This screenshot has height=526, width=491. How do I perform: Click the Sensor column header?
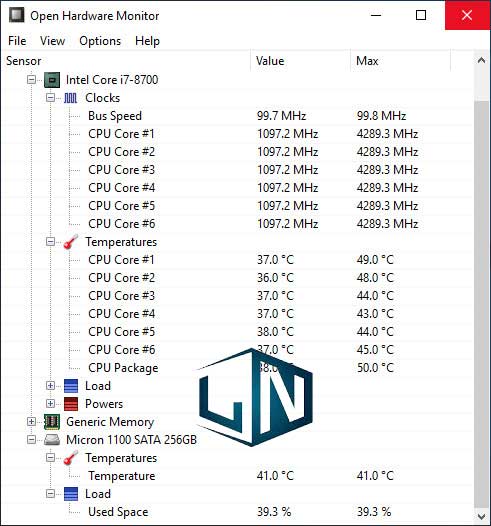coord(126,61)
